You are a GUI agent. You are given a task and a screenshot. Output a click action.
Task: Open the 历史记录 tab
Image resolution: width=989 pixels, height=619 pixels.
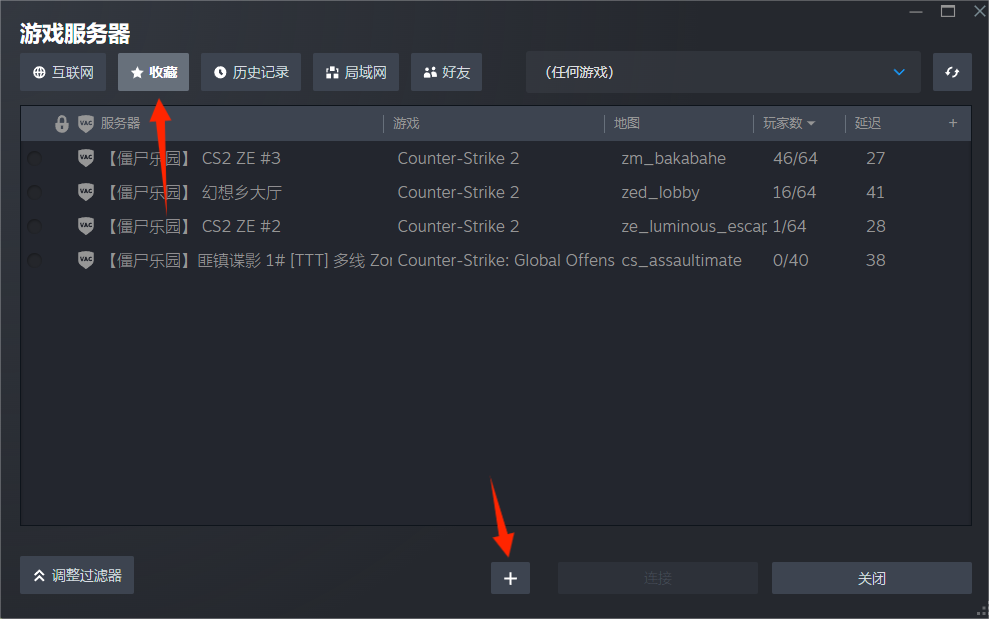point(250,72)
